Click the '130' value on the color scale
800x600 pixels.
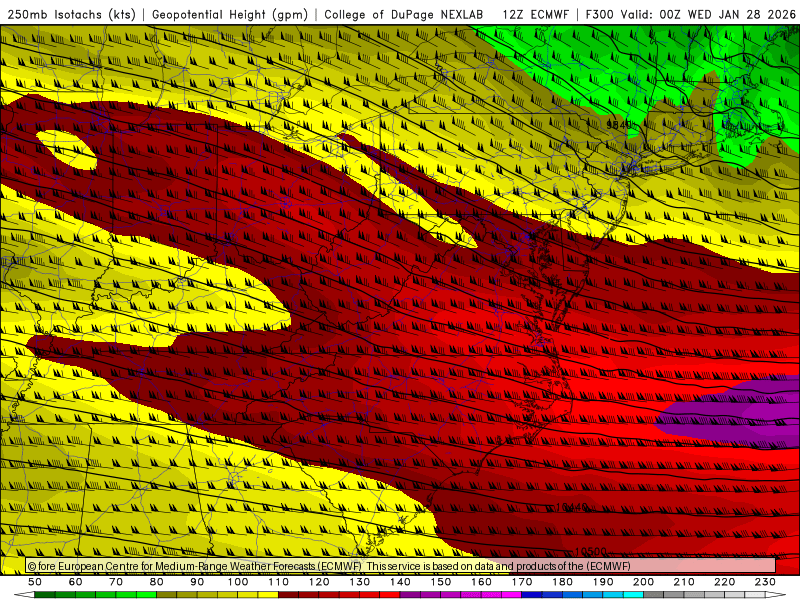point(360,582)
